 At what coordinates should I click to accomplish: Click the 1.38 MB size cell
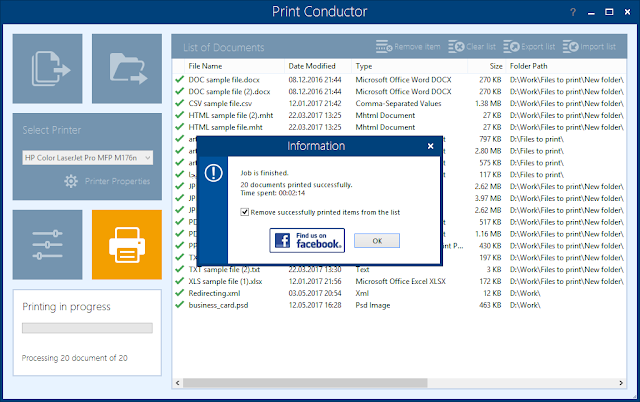(x=488, y=103)
